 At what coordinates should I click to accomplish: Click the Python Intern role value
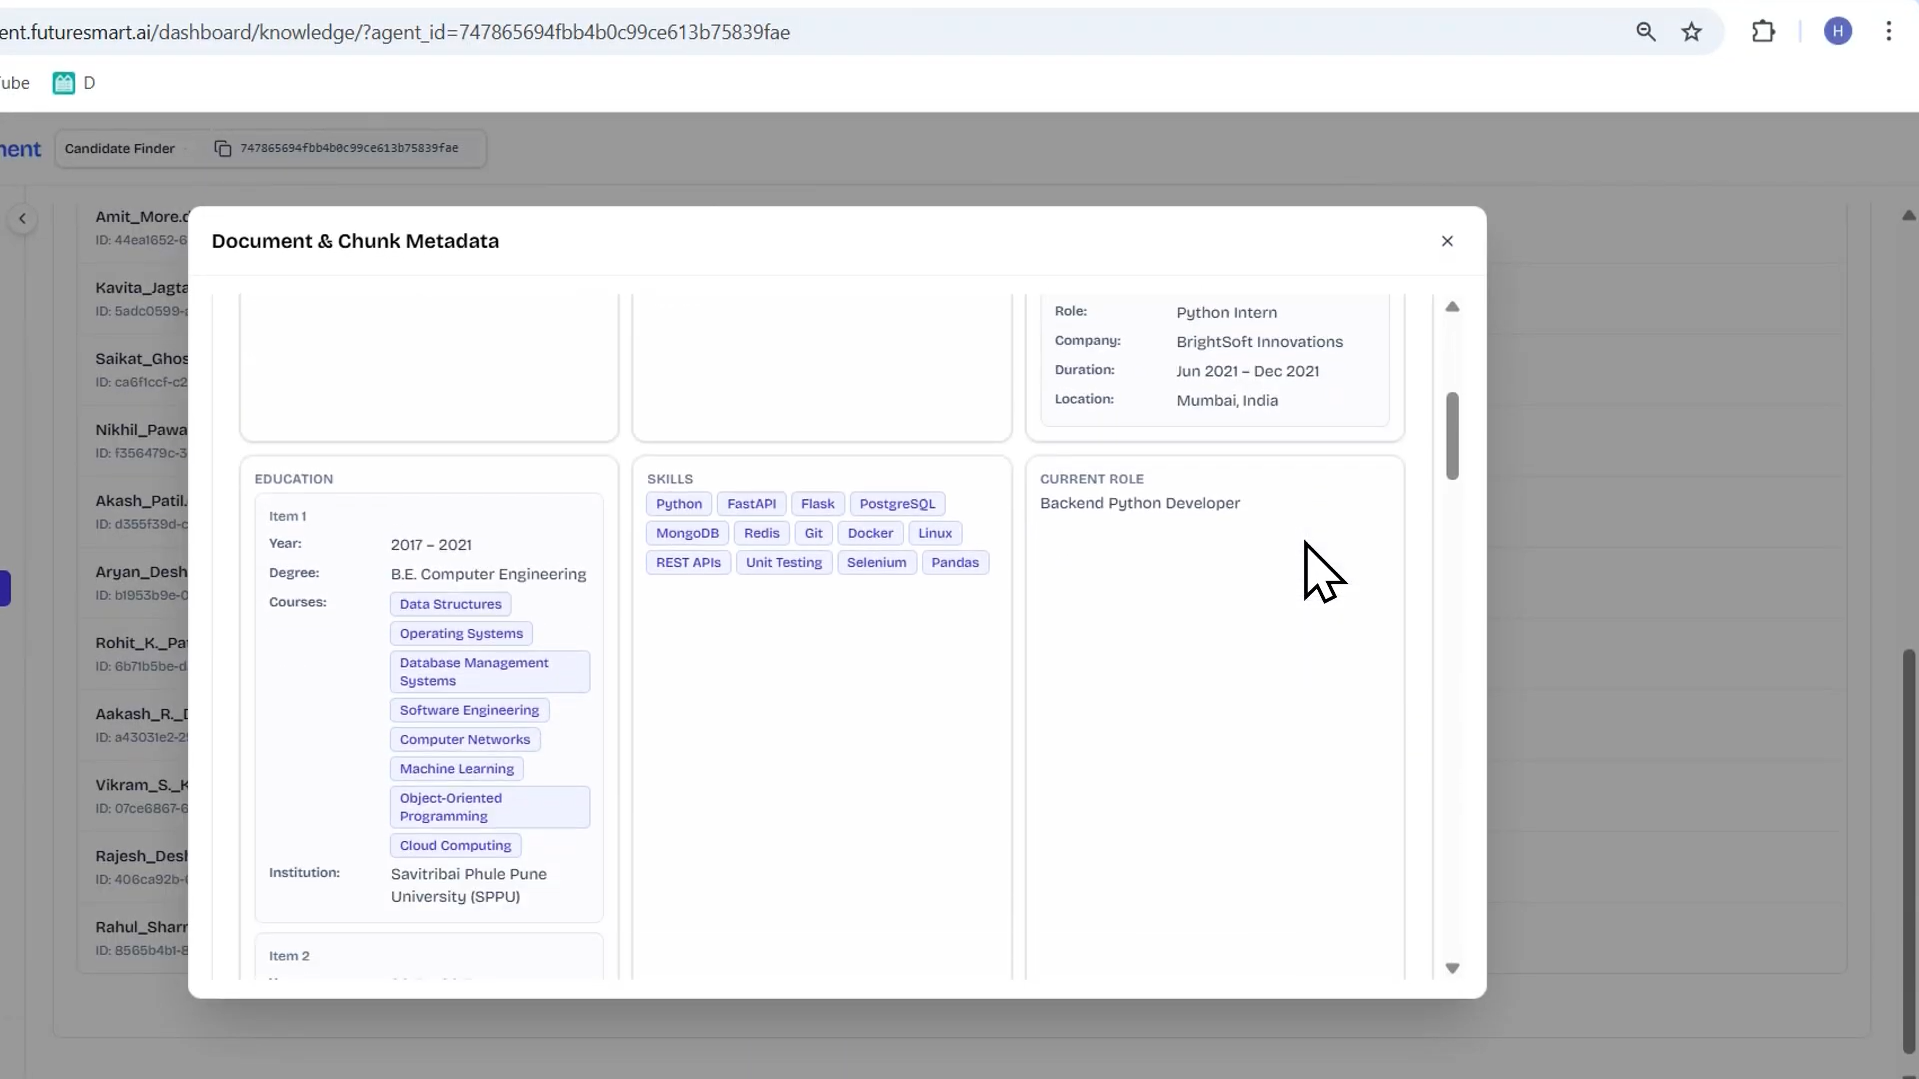pos(1226,313)
